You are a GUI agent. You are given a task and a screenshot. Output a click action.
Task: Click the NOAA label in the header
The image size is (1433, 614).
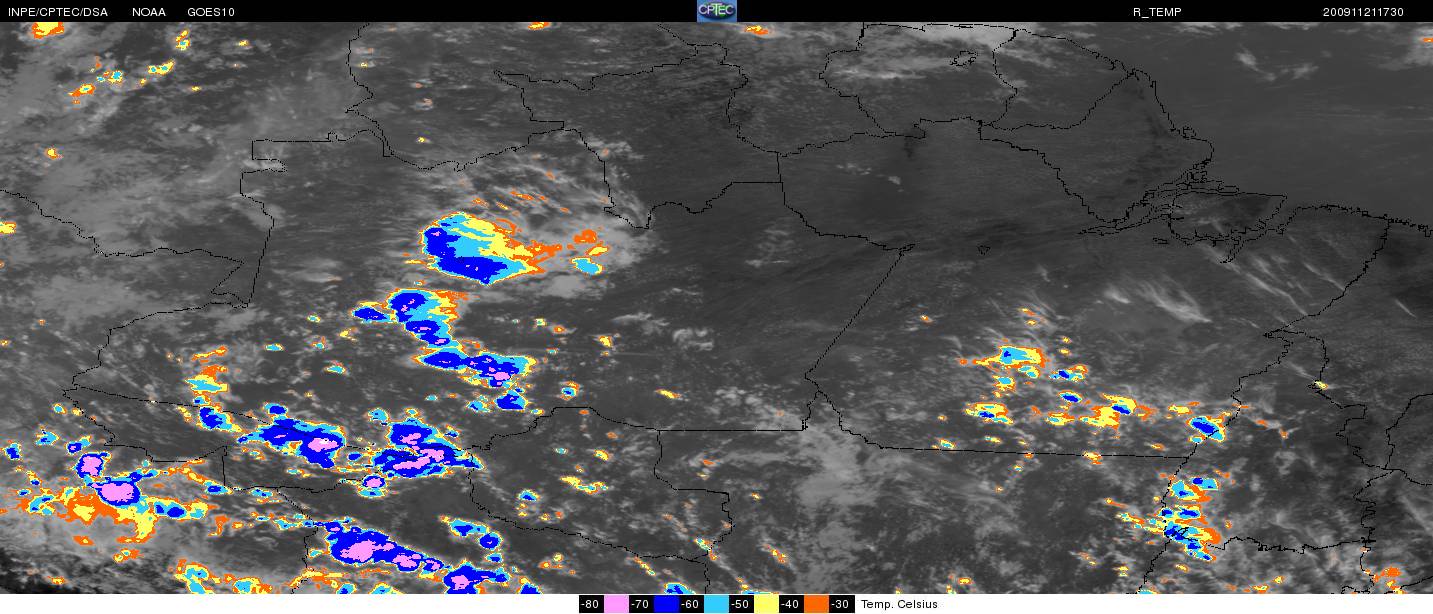149,12
